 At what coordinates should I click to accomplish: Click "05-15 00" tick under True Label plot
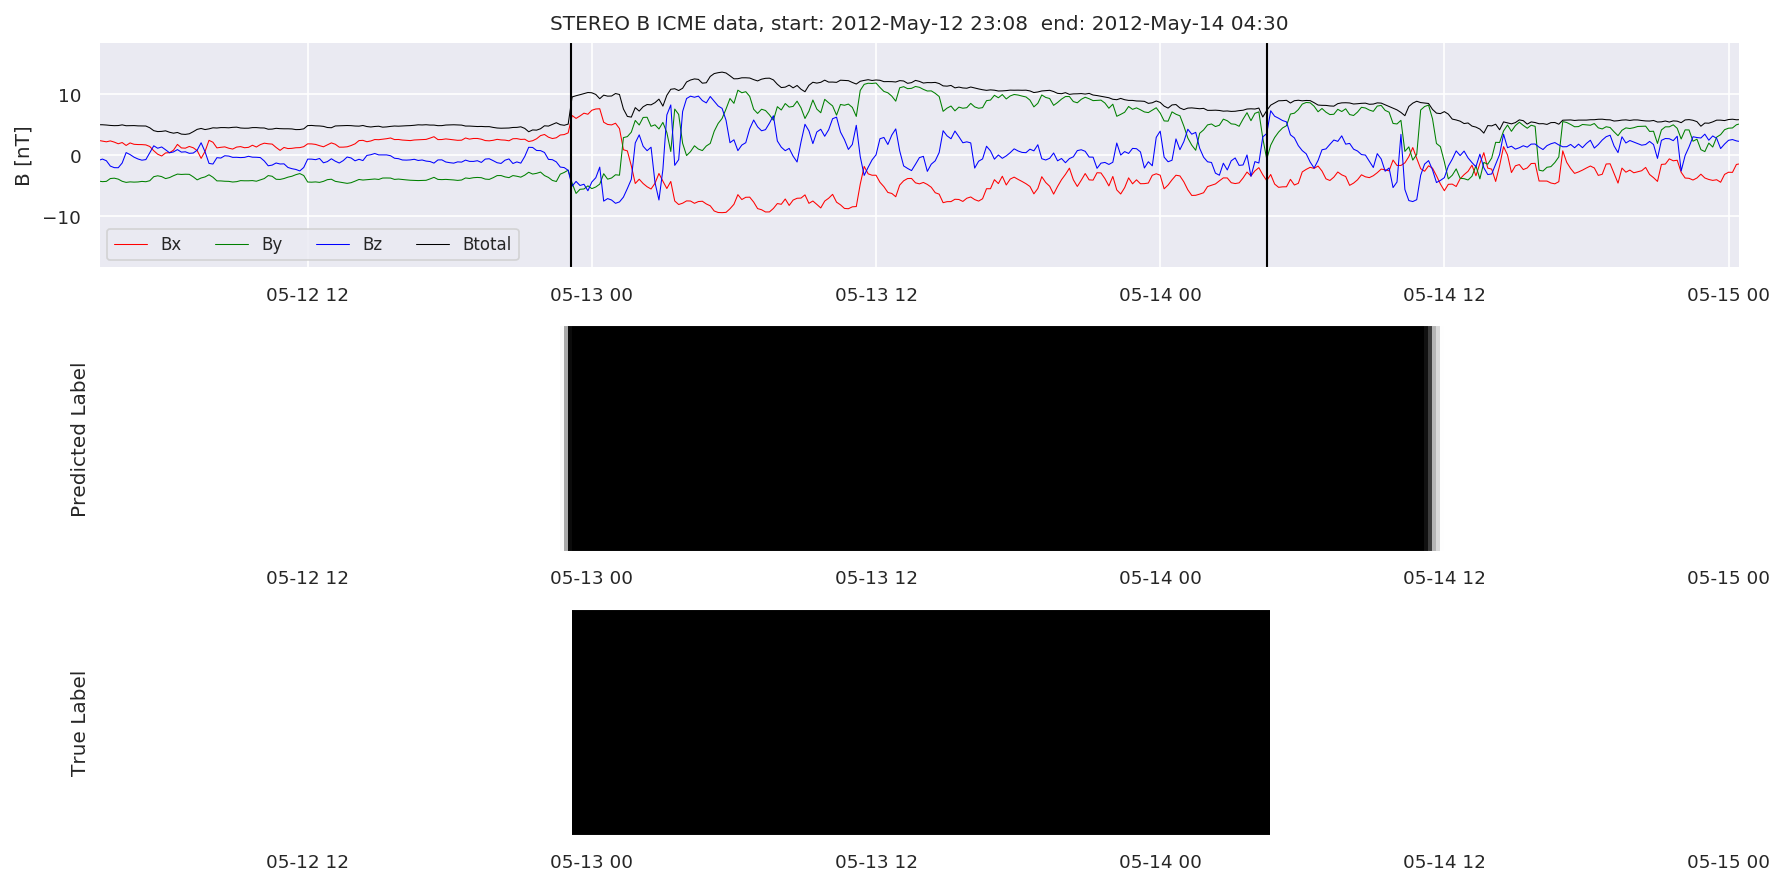point(1728,862)
